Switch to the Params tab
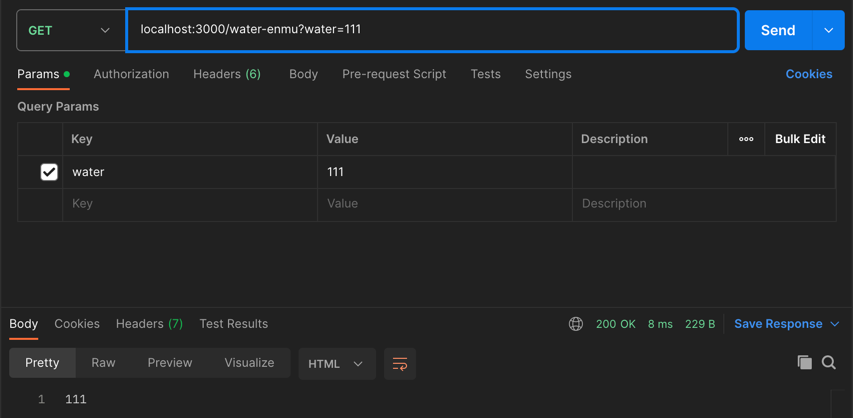Viewport: 853px width, 418px height. coord(44,74)
